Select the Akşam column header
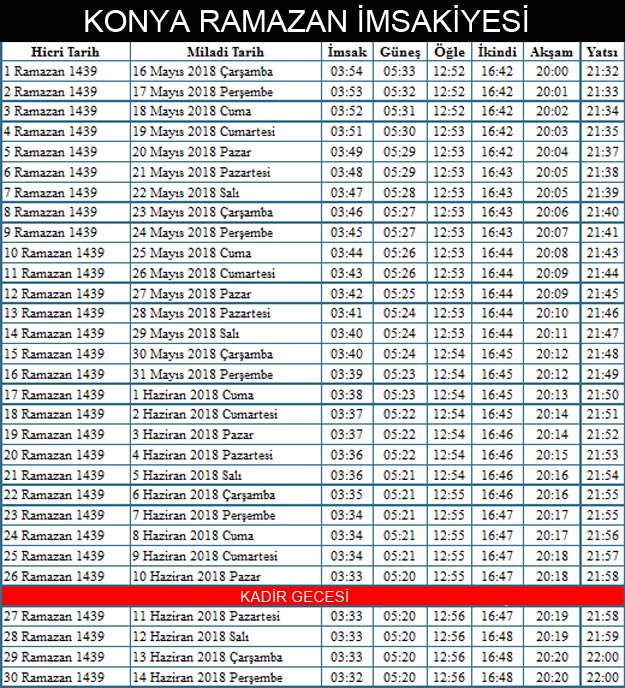The width and height of the screenshot is (625, 688). [x=551, y=52]
